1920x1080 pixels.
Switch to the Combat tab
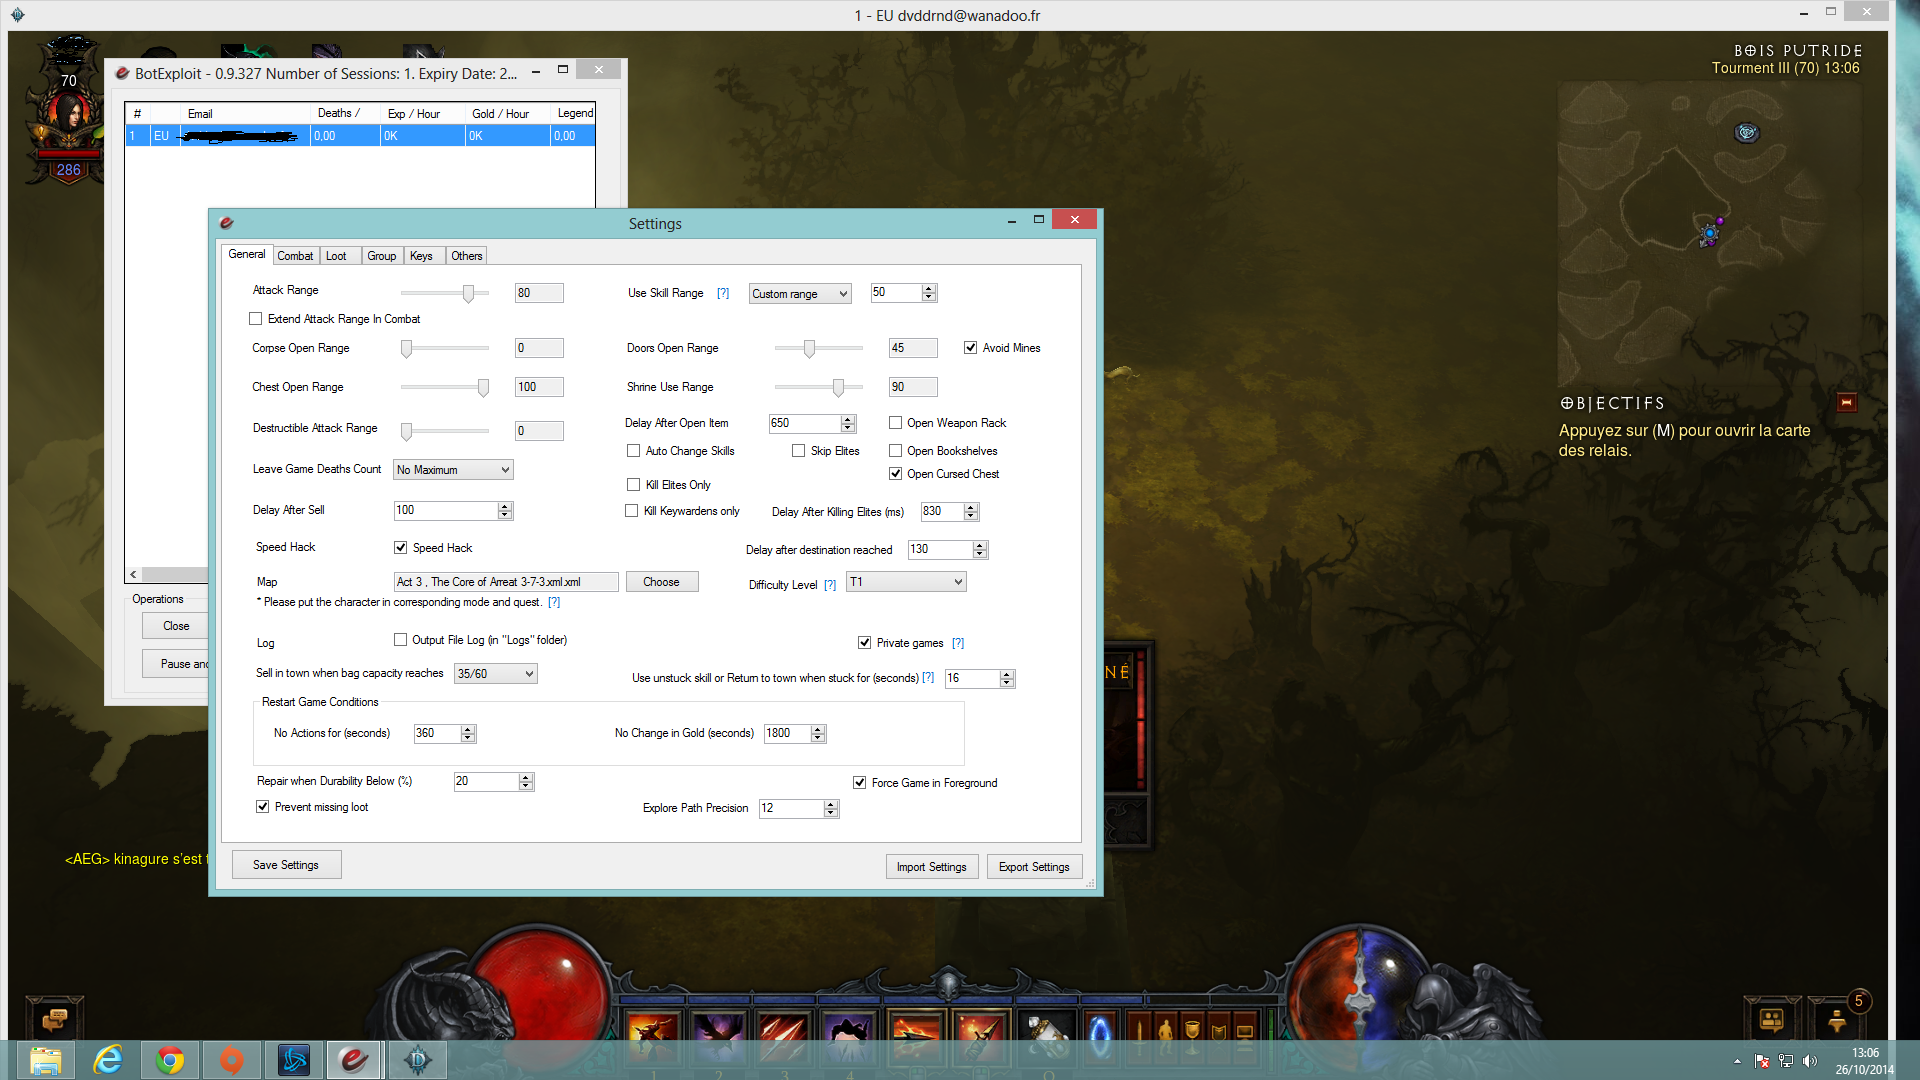[295, 256]
